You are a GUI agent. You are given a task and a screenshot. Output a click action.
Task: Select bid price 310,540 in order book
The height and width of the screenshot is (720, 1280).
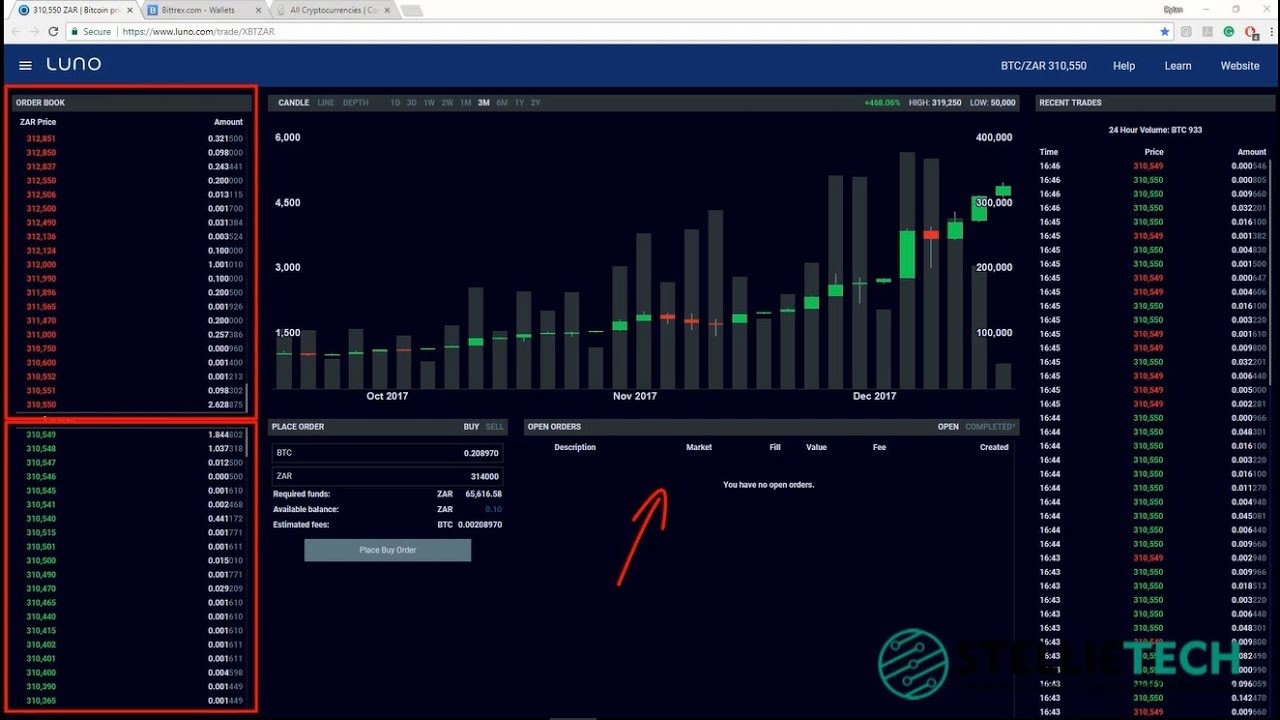[41, 519]
